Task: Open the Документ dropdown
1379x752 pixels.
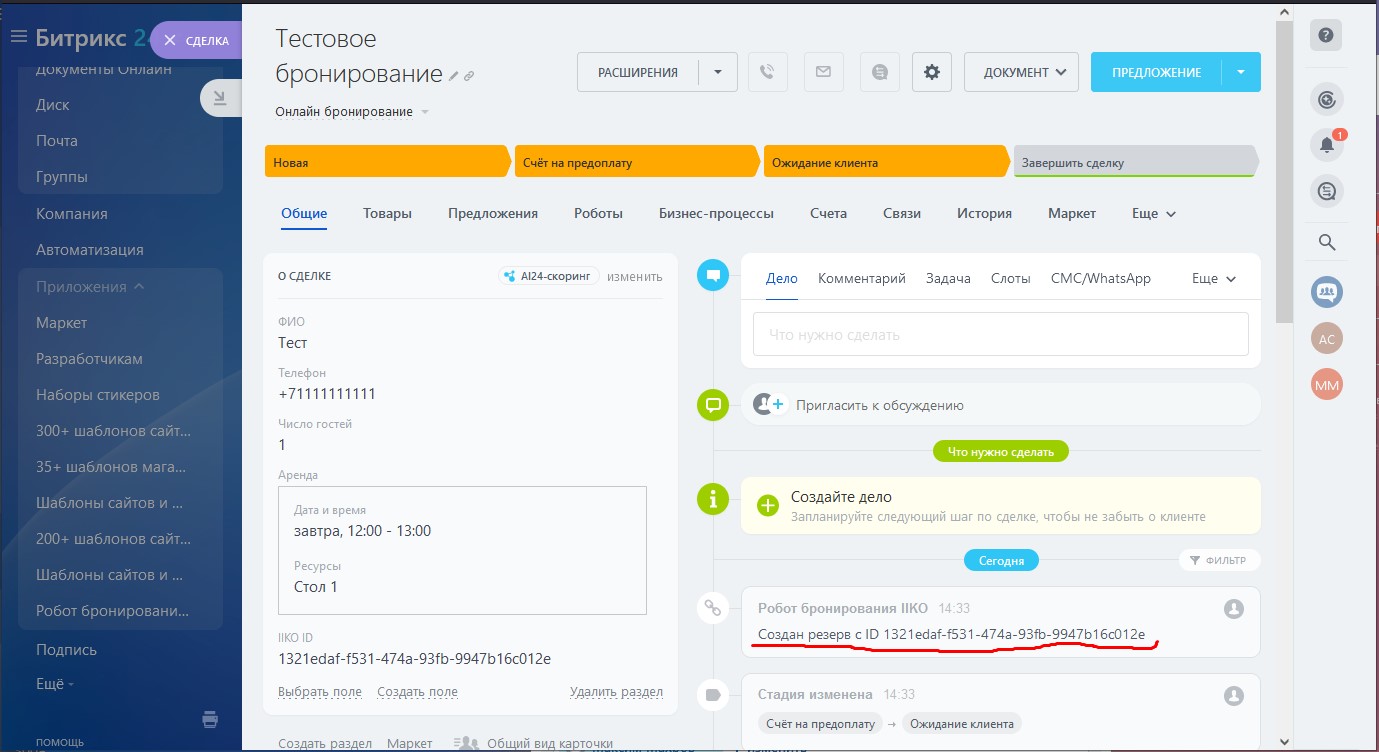Action: coord(1021,72)
